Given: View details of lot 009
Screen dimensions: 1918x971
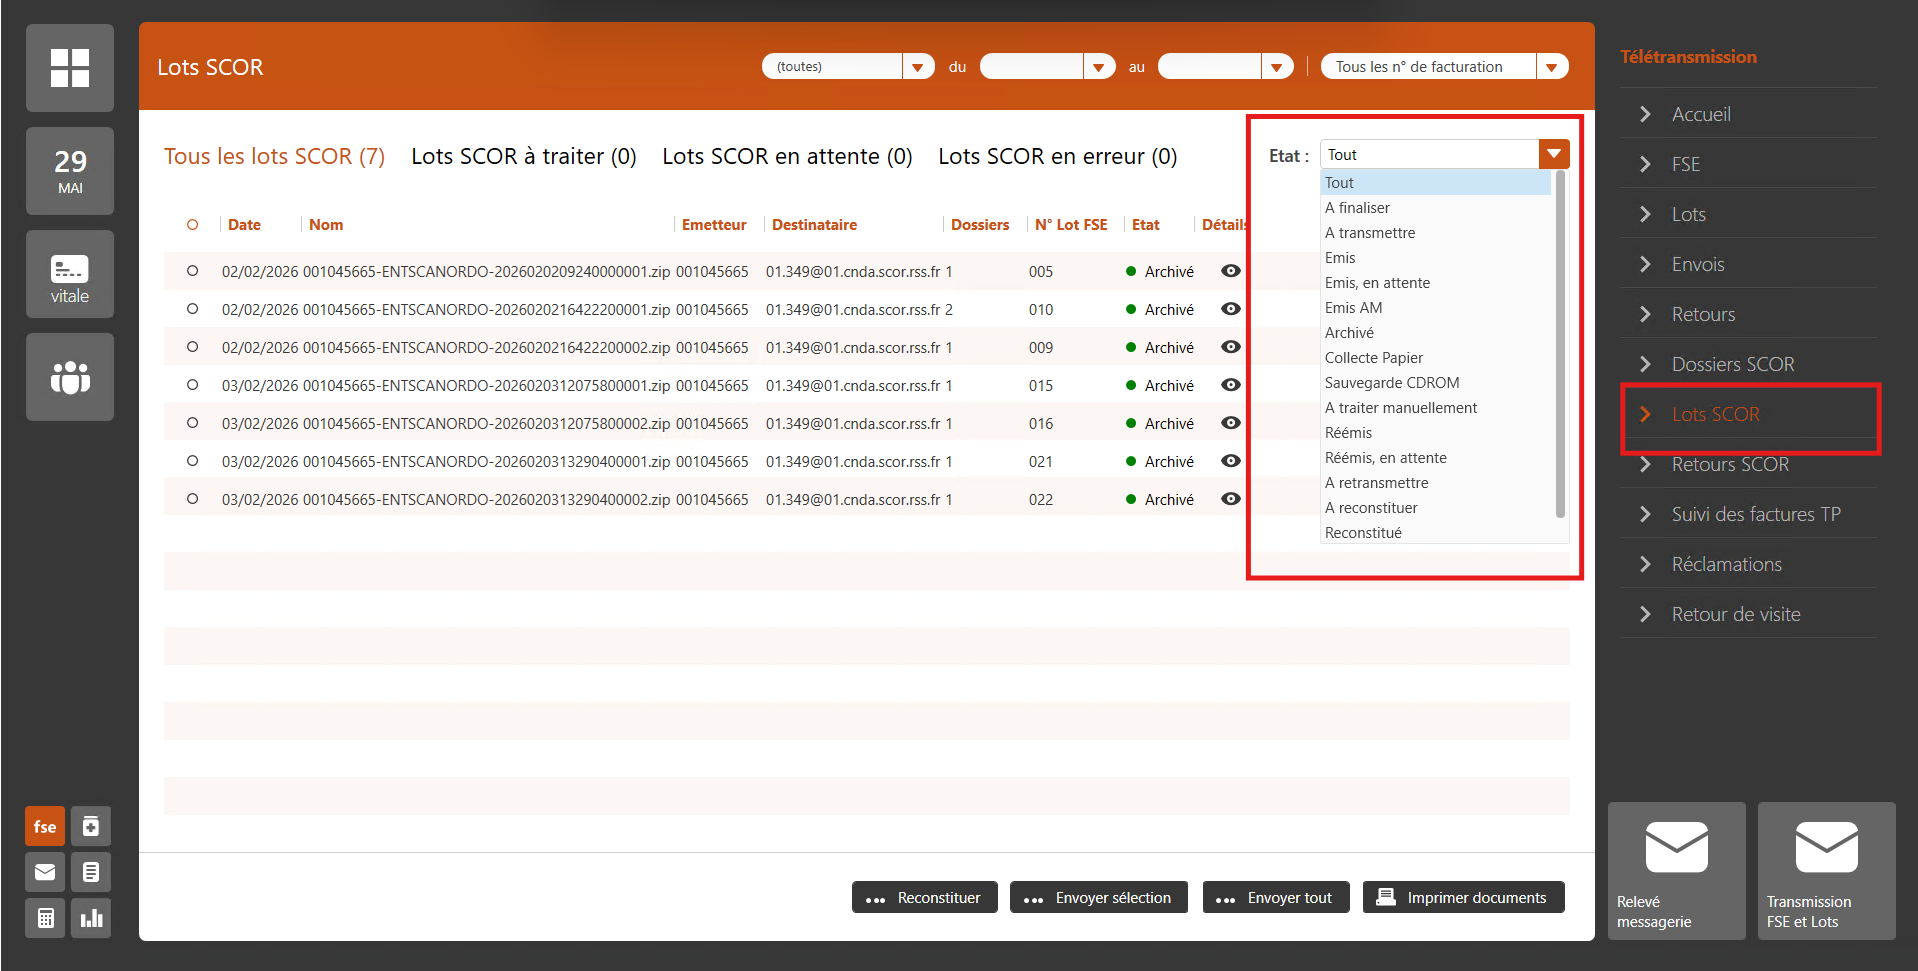Looking at the screenshot, I should tap(1231, 347).
